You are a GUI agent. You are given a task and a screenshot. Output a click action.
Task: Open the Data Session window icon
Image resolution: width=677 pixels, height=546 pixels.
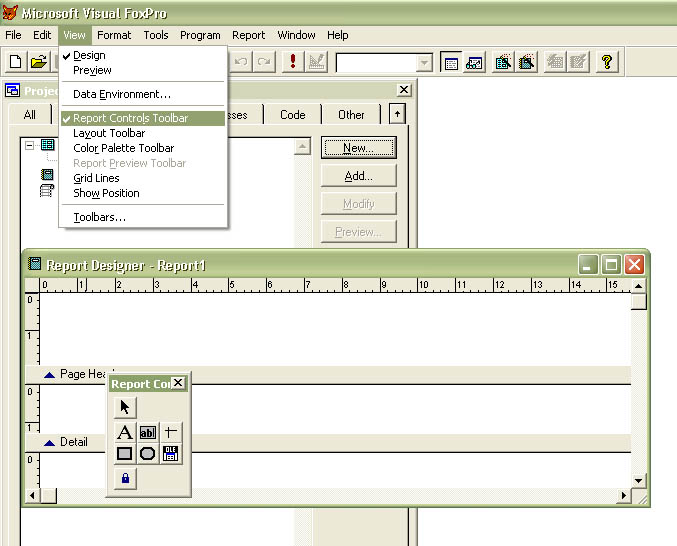tap(474, 63)
